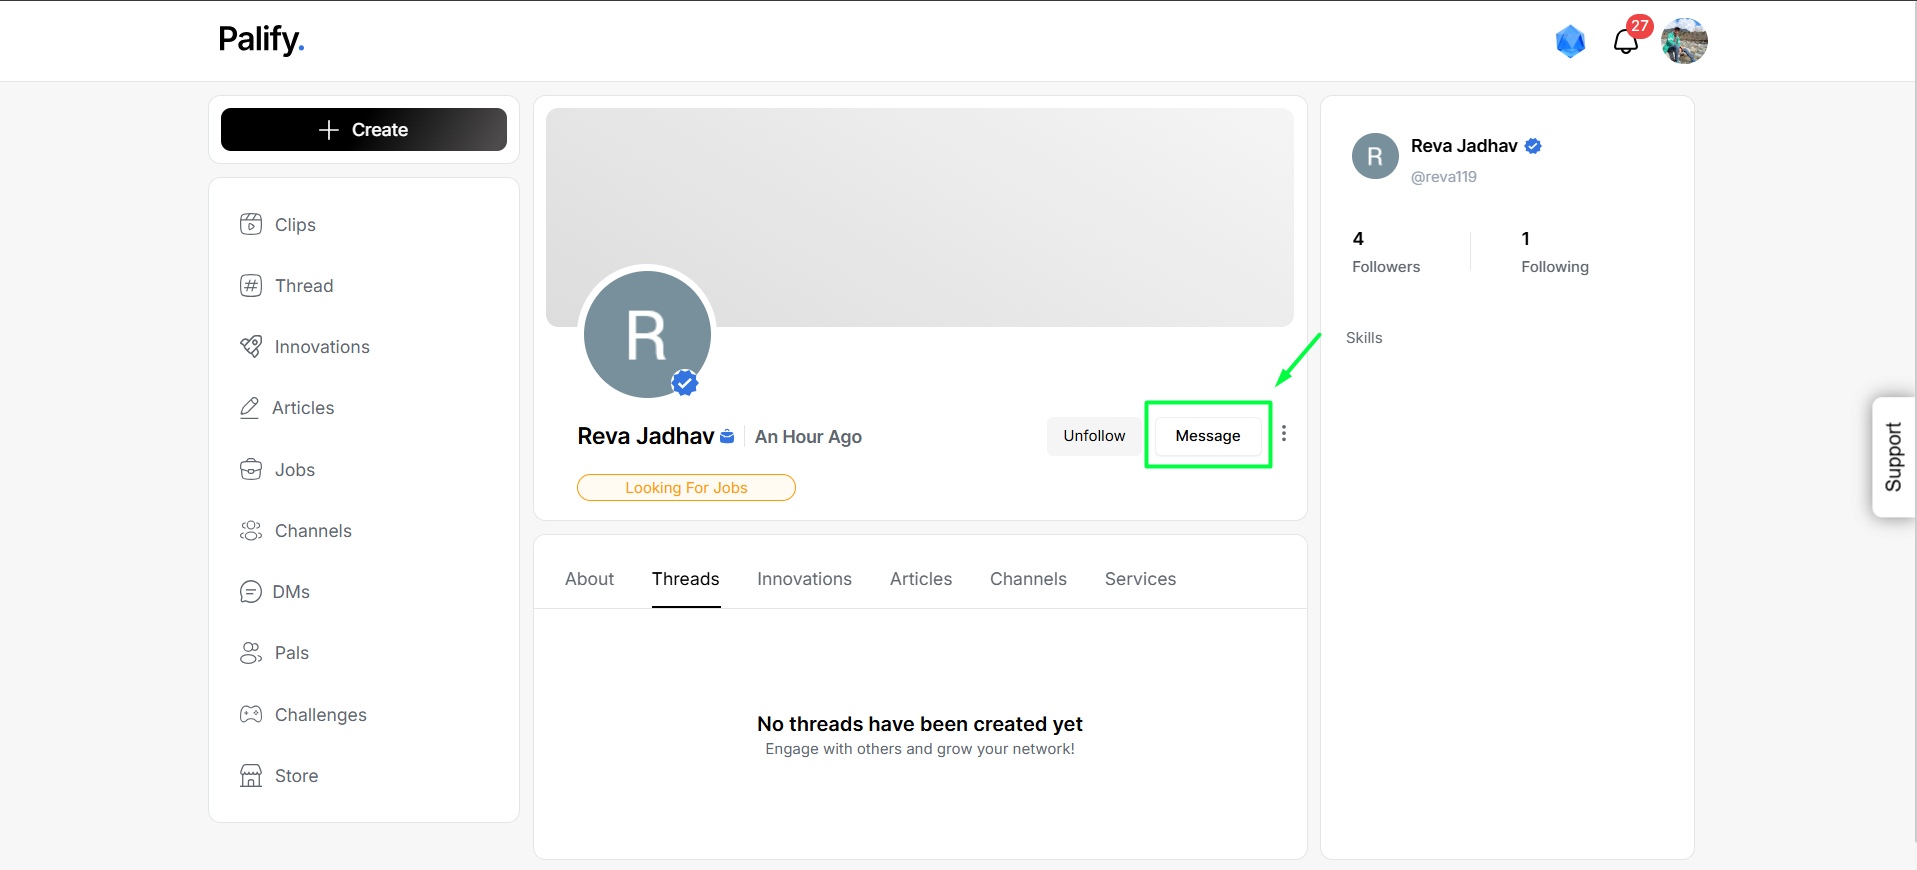Viewport: 1917px width, 870px height.
Task: Switch to the Channels profile tab
Action: click(x=1028, y=579)
